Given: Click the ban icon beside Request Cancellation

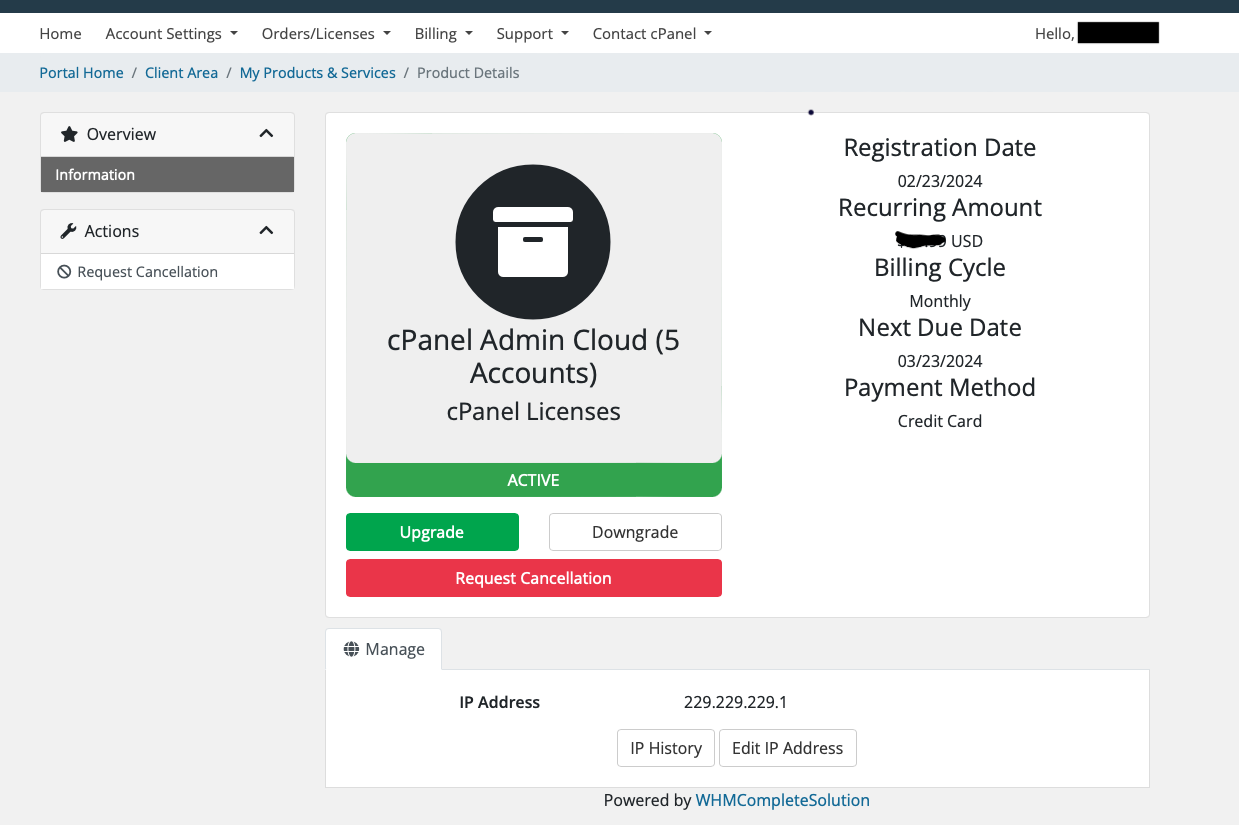Looking at the screenshot, I should click(64, 272).
